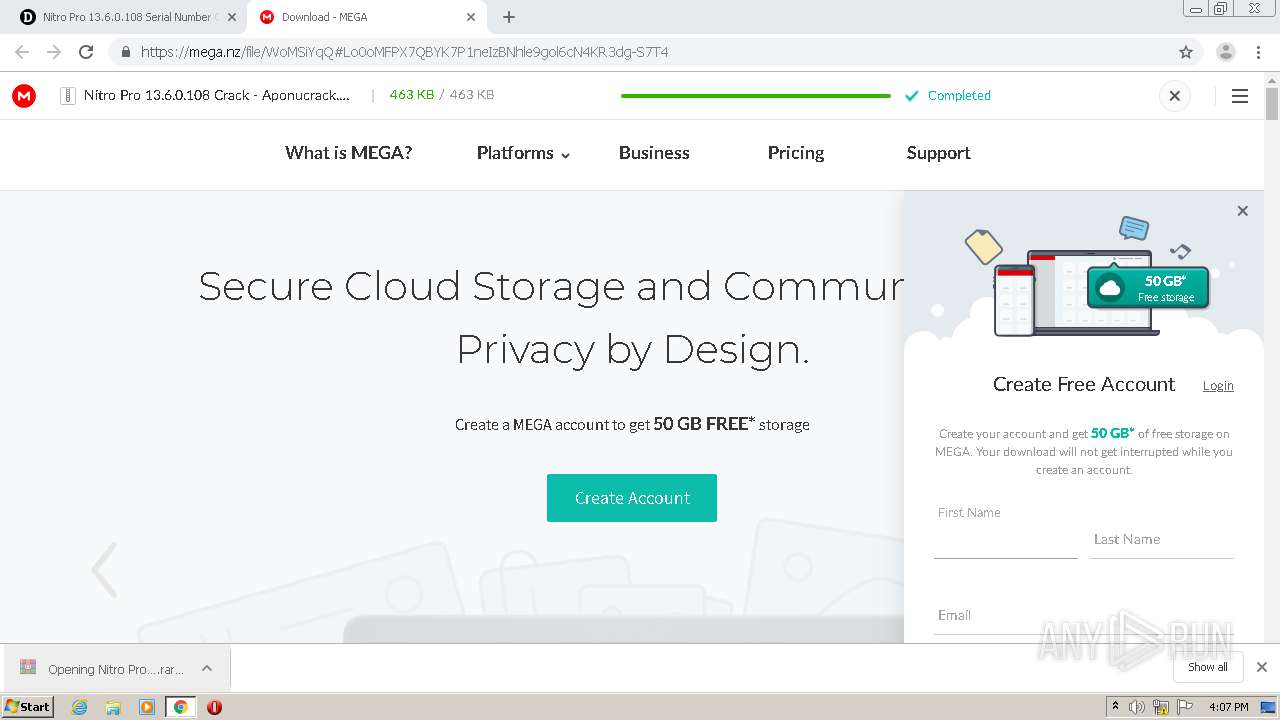
Task: Expand download item options chevron
Action: (x=207, y=668)
